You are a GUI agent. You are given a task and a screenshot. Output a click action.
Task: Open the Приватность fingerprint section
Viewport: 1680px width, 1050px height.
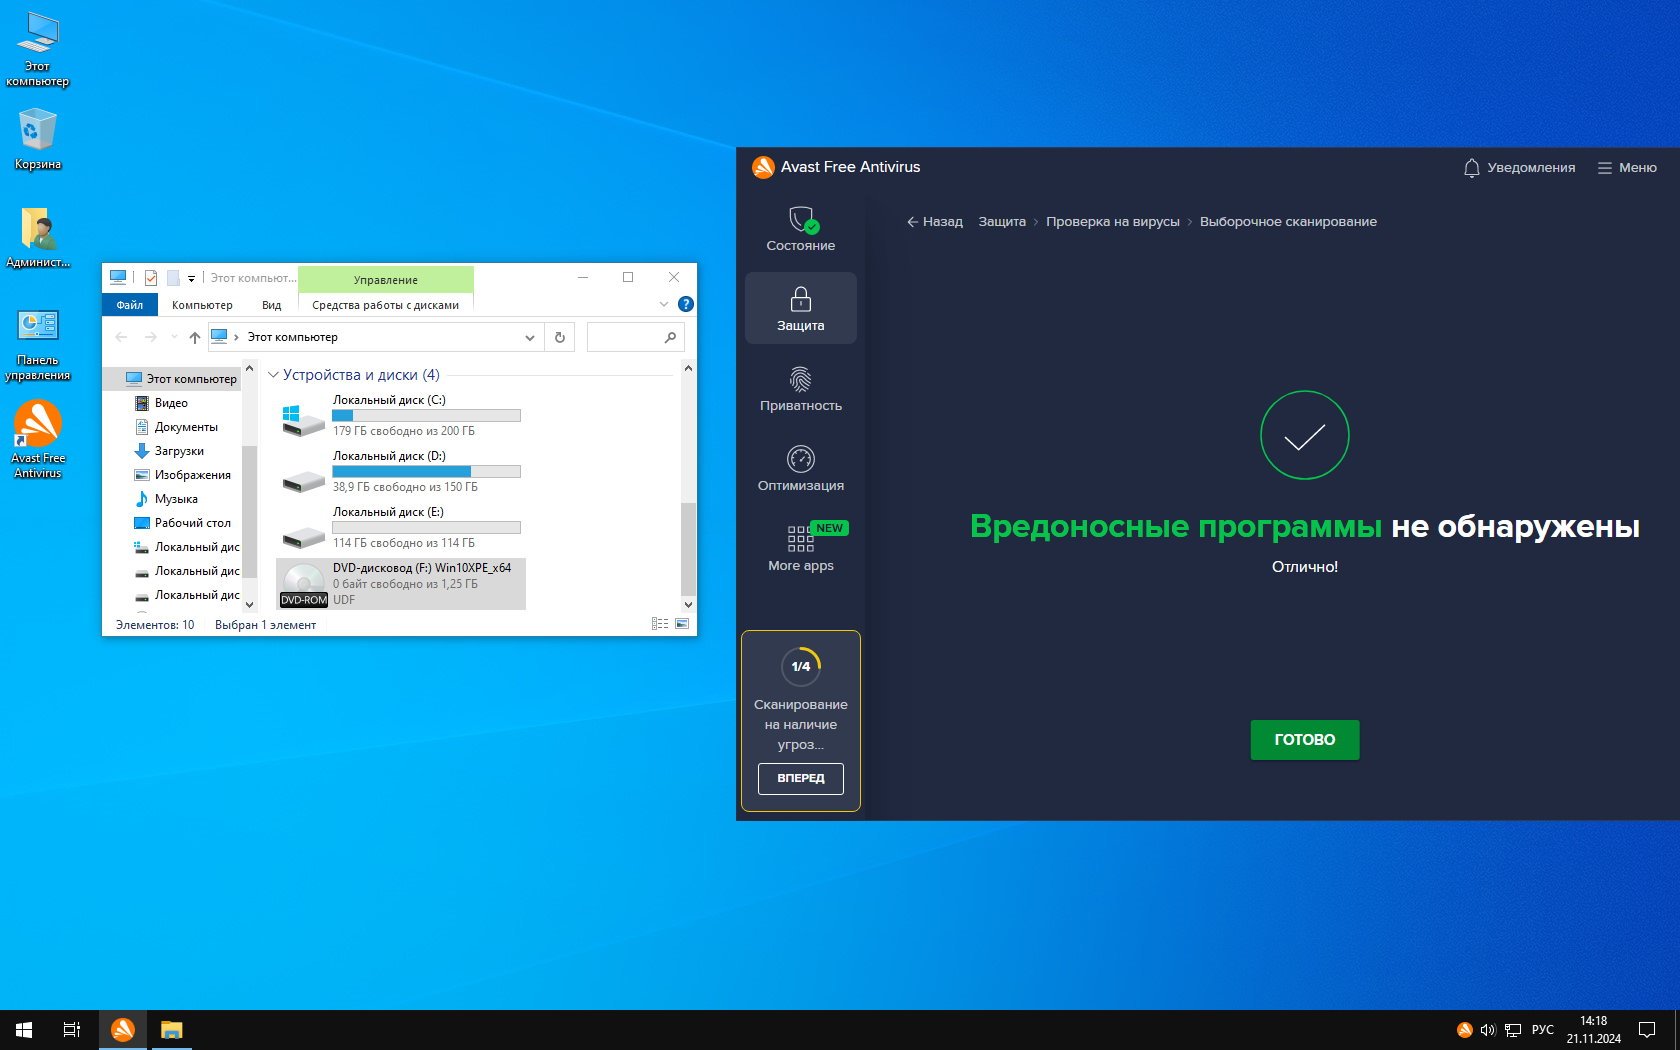pos(800,389)
